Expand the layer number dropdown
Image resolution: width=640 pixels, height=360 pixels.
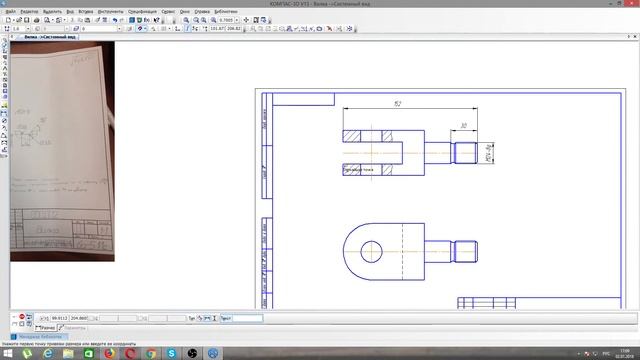click(119, 29)
